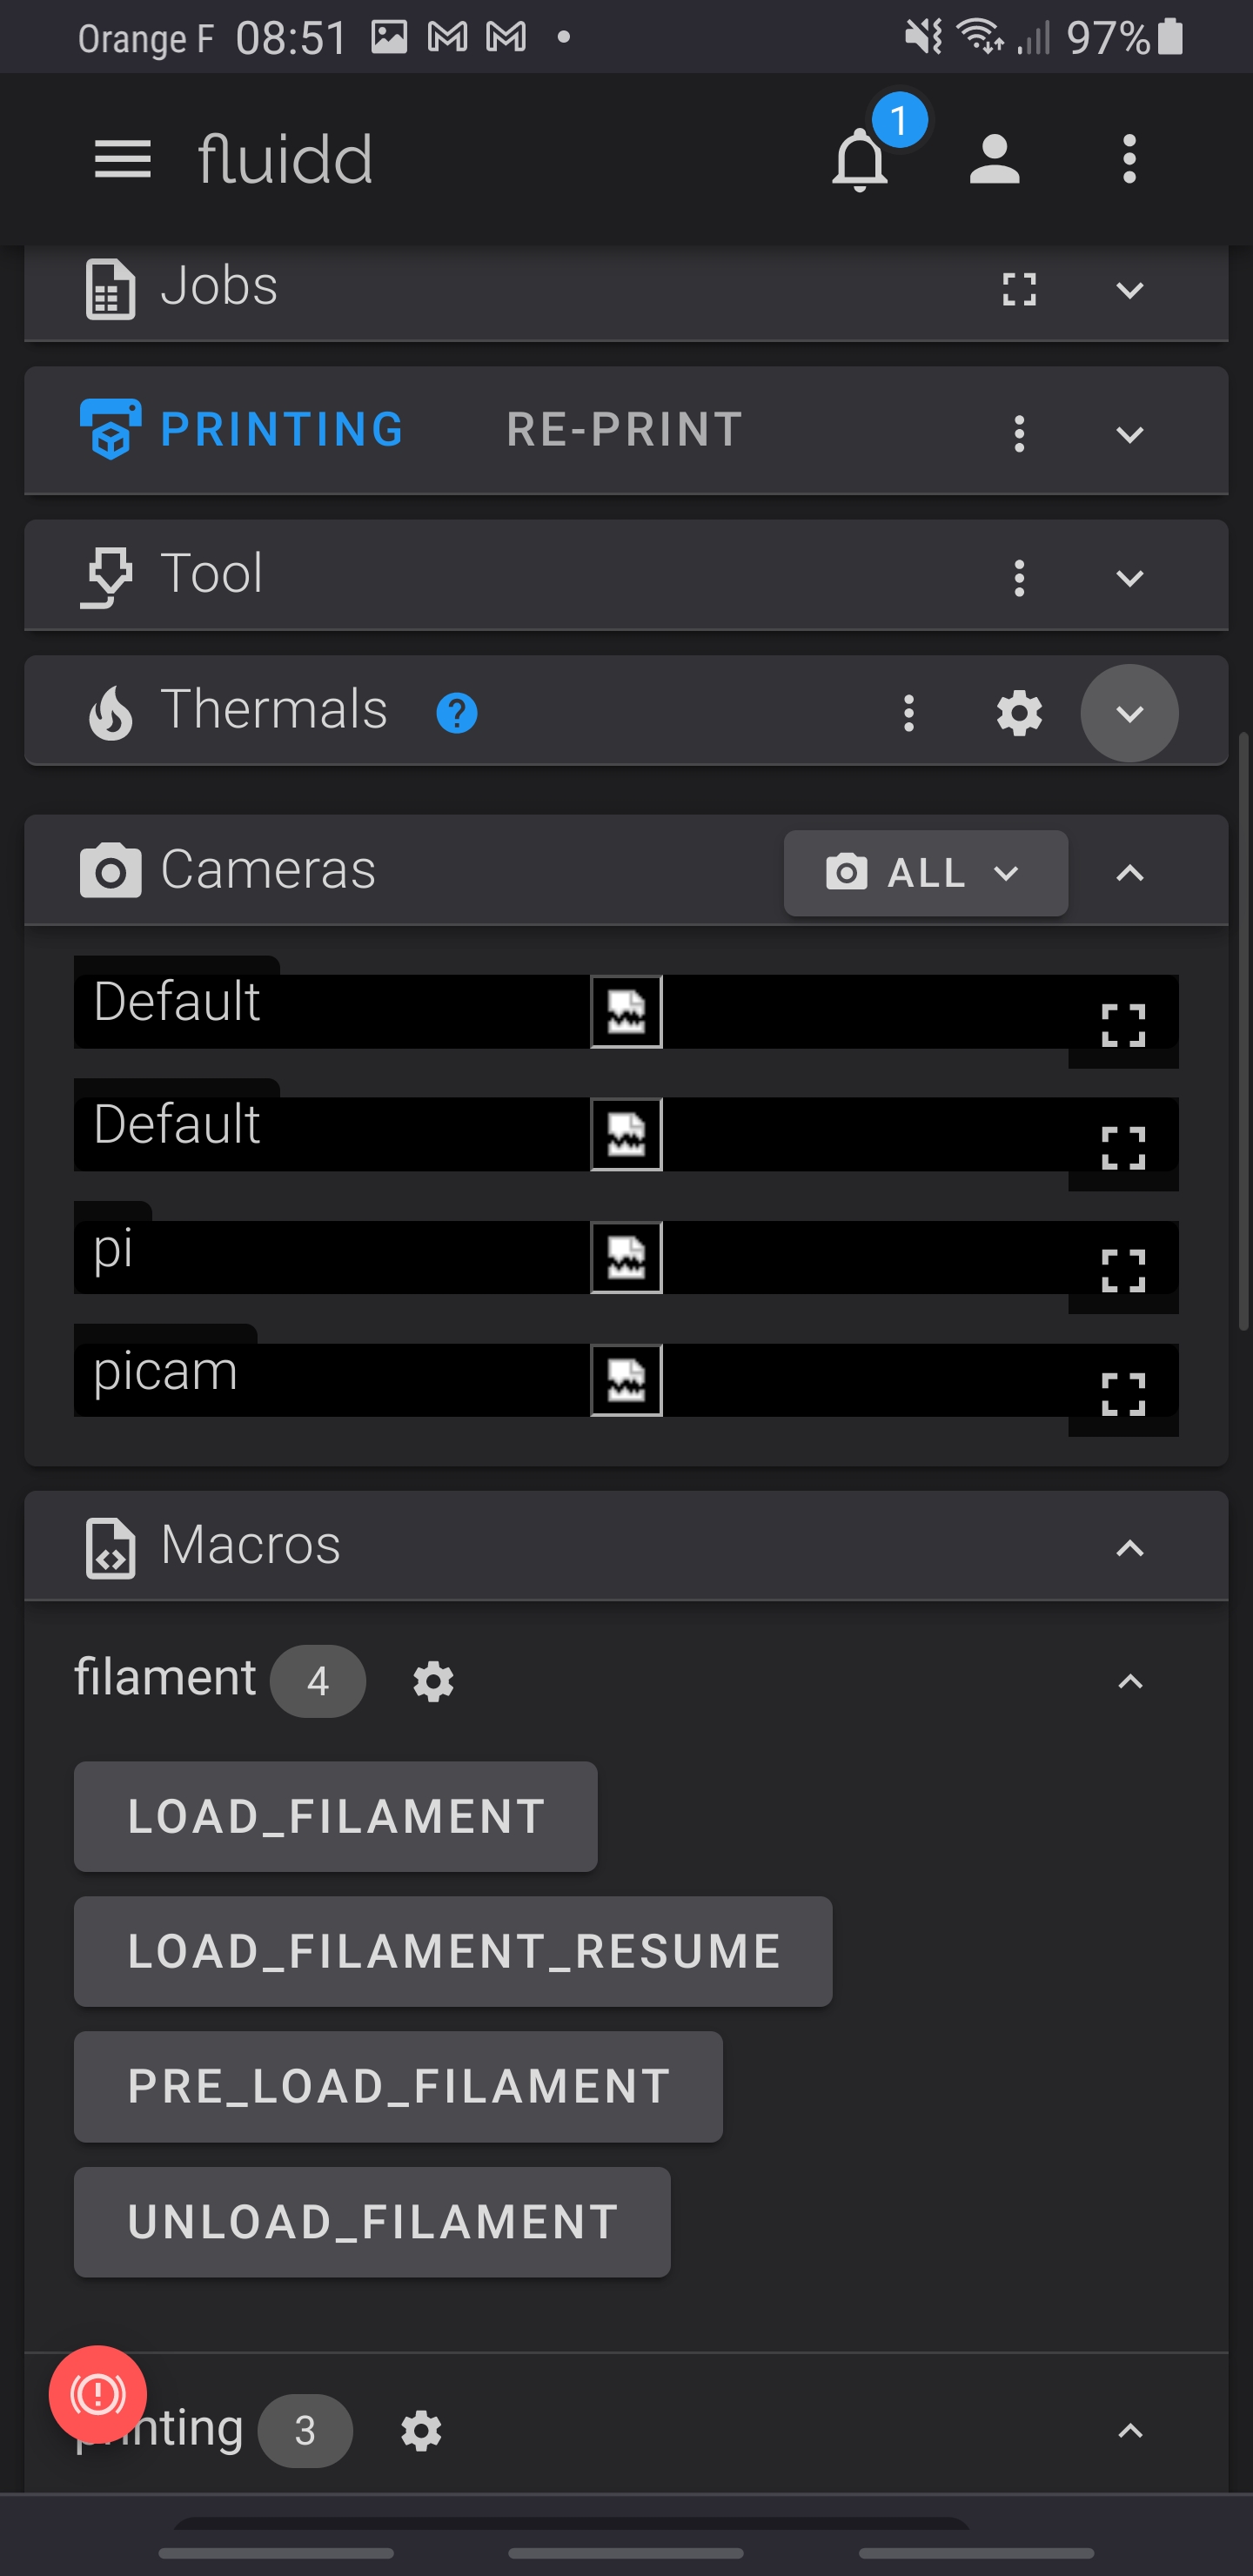Open the navigation drawer hamburger menu
This screenshot has width=1253, height=2576.
point(122,160)
